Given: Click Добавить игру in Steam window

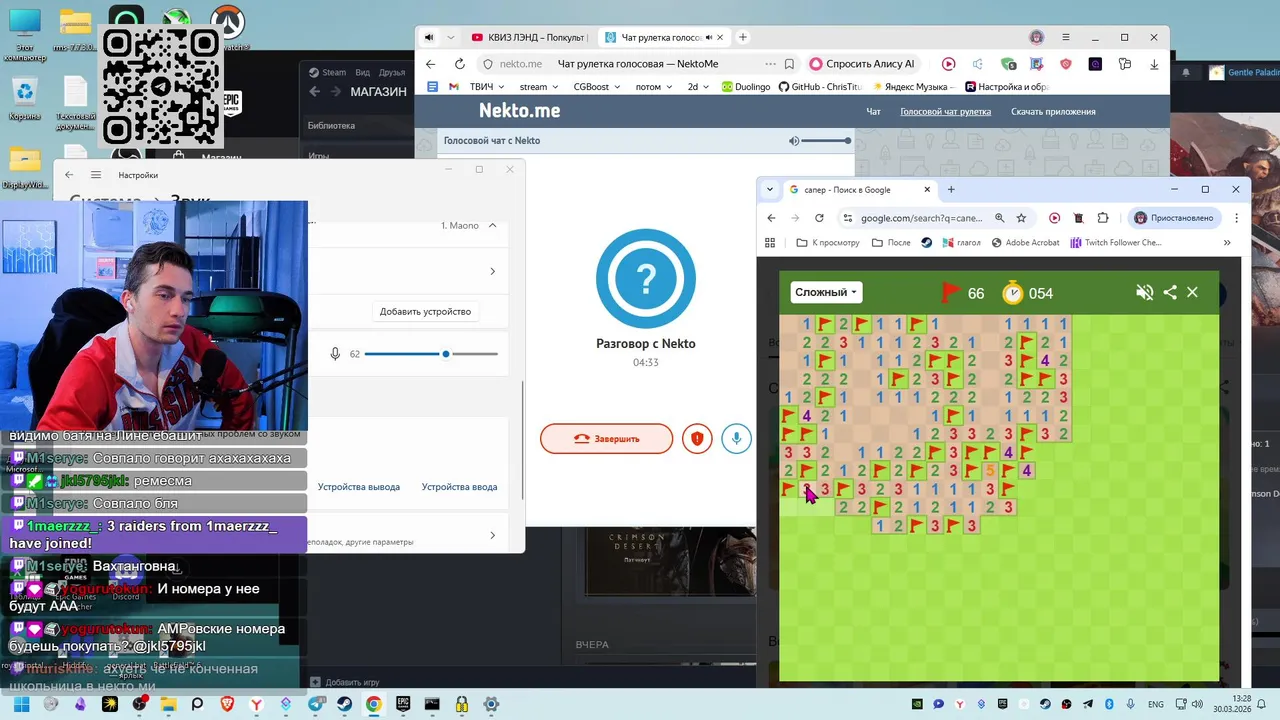Looking at the screenshot, I should click(344, 682).
